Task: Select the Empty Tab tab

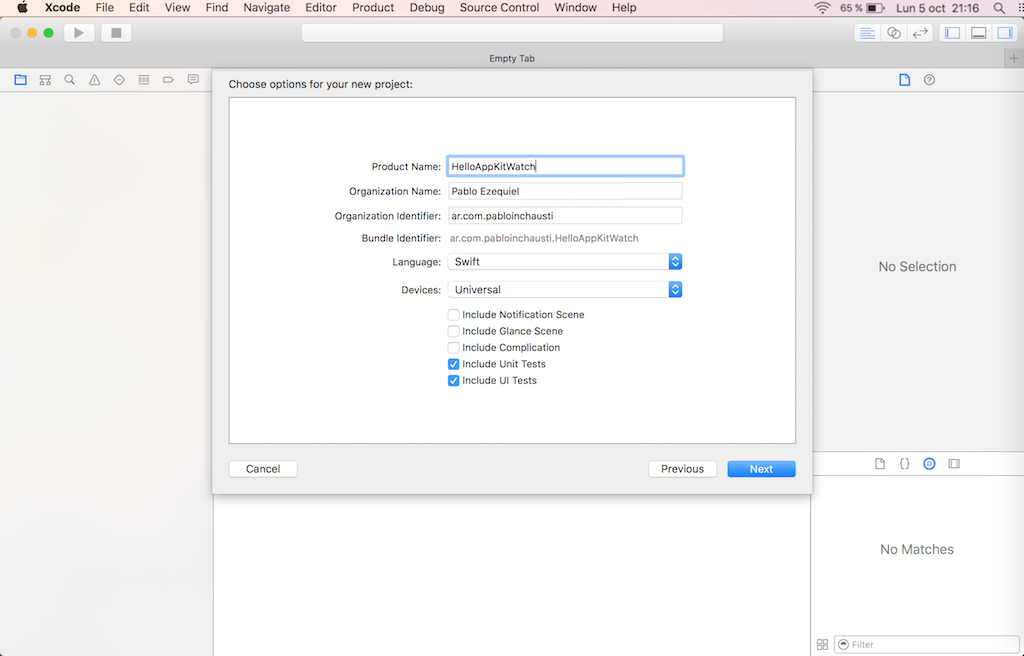Action: click(511, 58)
